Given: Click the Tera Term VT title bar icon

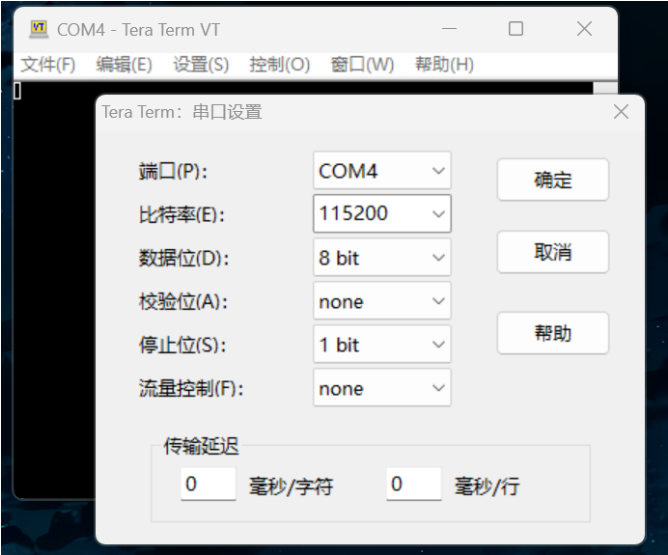Looking at the screenshot, I should 39,29.
